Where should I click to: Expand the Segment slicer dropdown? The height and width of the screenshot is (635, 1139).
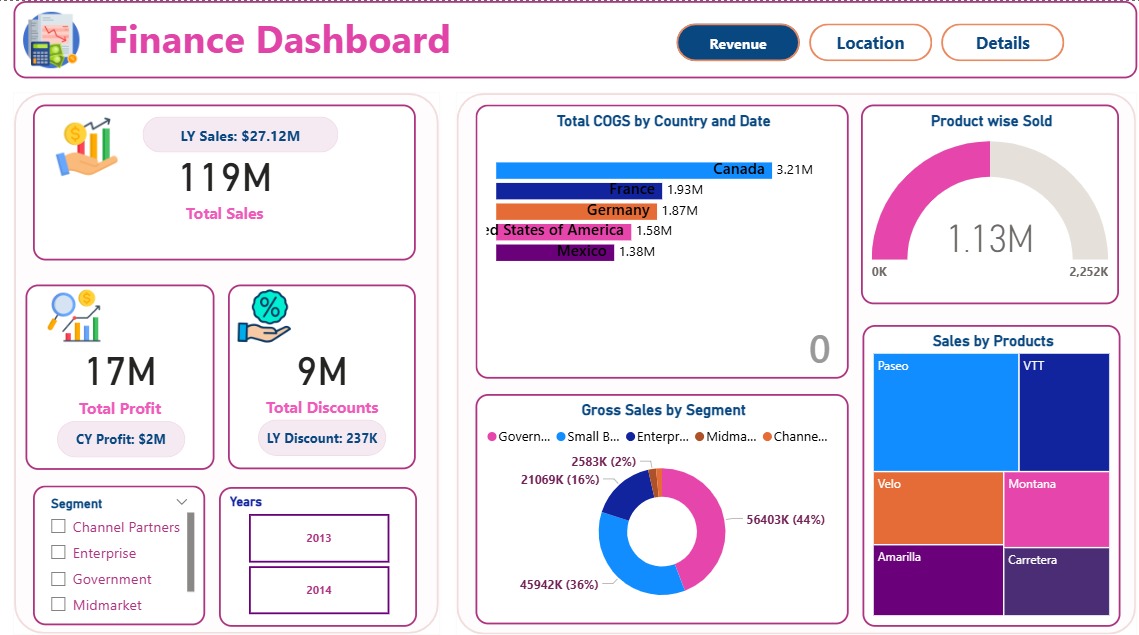pyautogui.click(x=181, y=502)
